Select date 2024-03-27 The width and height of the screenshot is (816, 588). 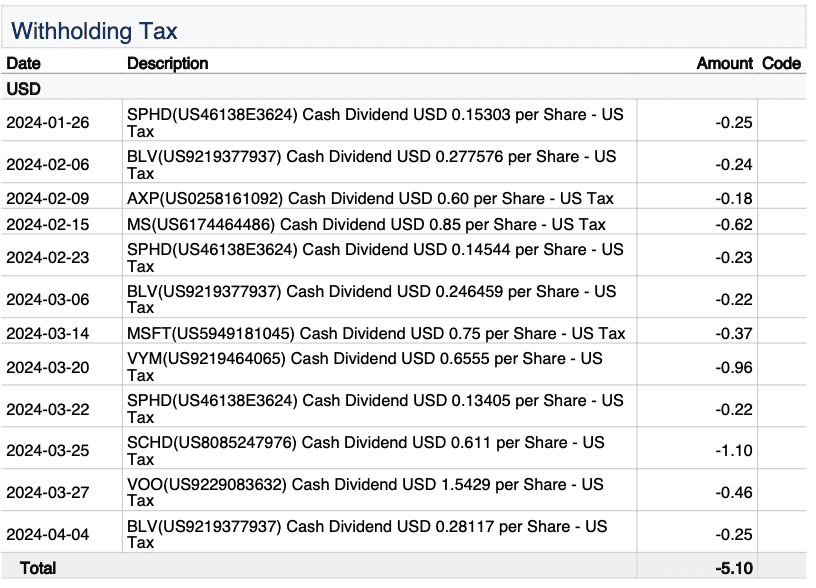click(x=48, y=492)
